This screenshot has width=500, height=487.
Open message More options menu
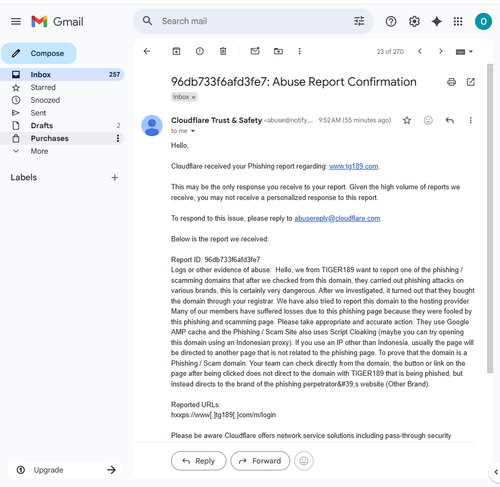tap(471, 120)
